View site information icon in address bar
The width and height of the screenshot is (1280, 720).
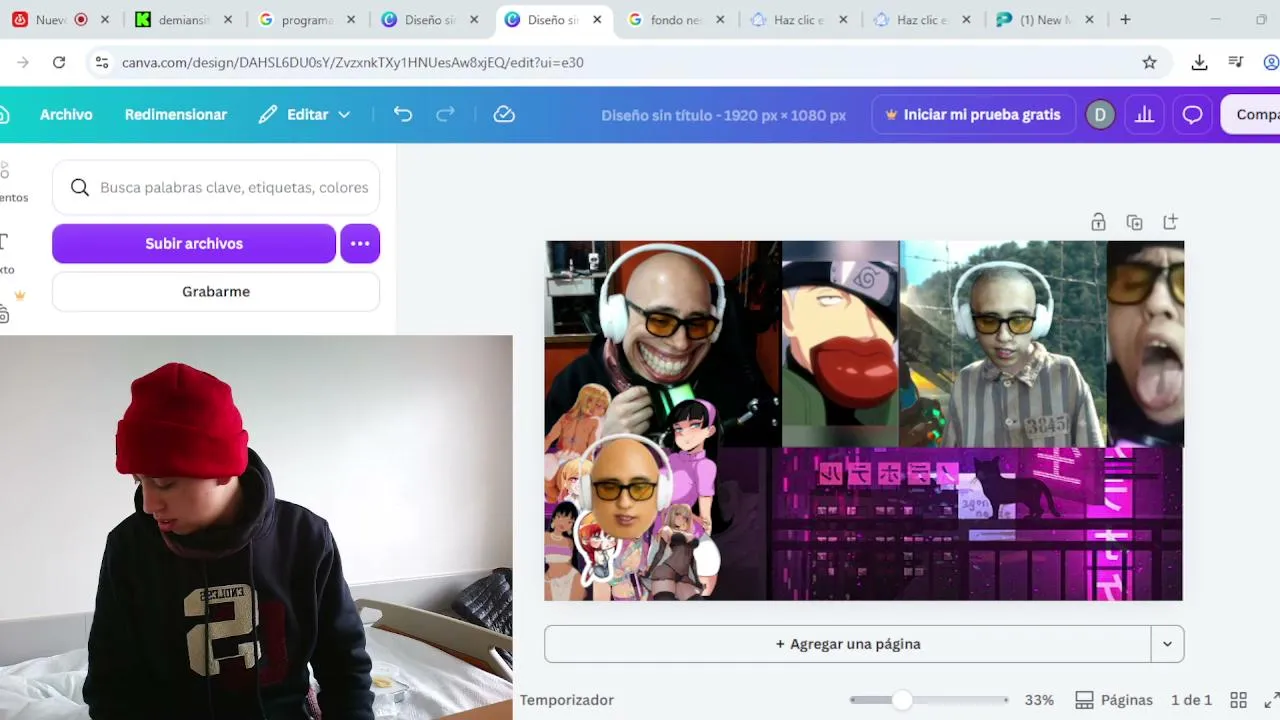pos(101,62)
